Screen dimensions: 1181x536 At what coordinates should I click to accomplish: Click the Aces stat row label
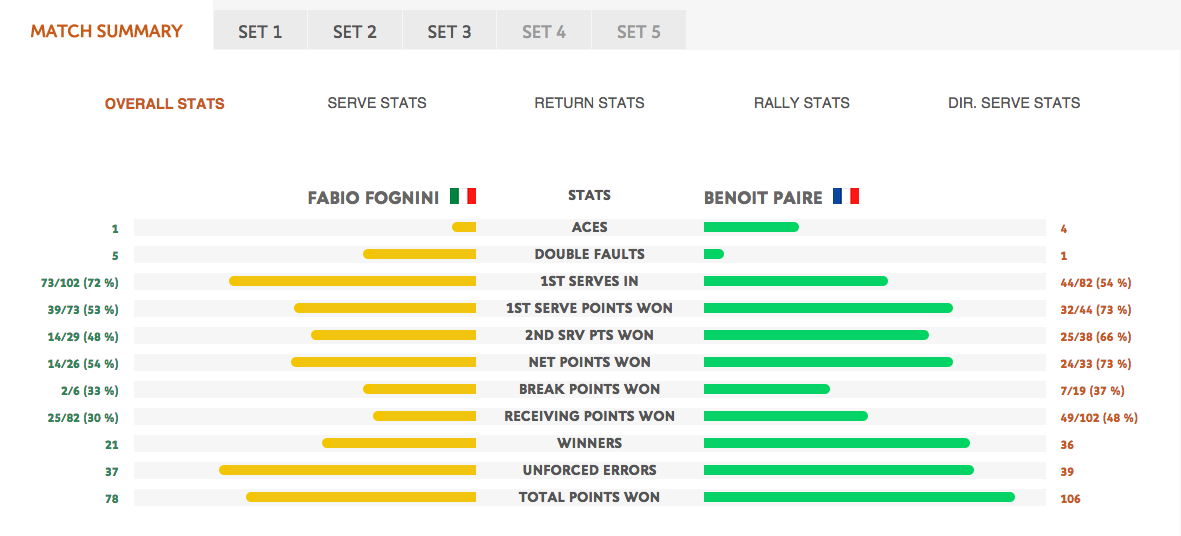(x=589, y=227)
